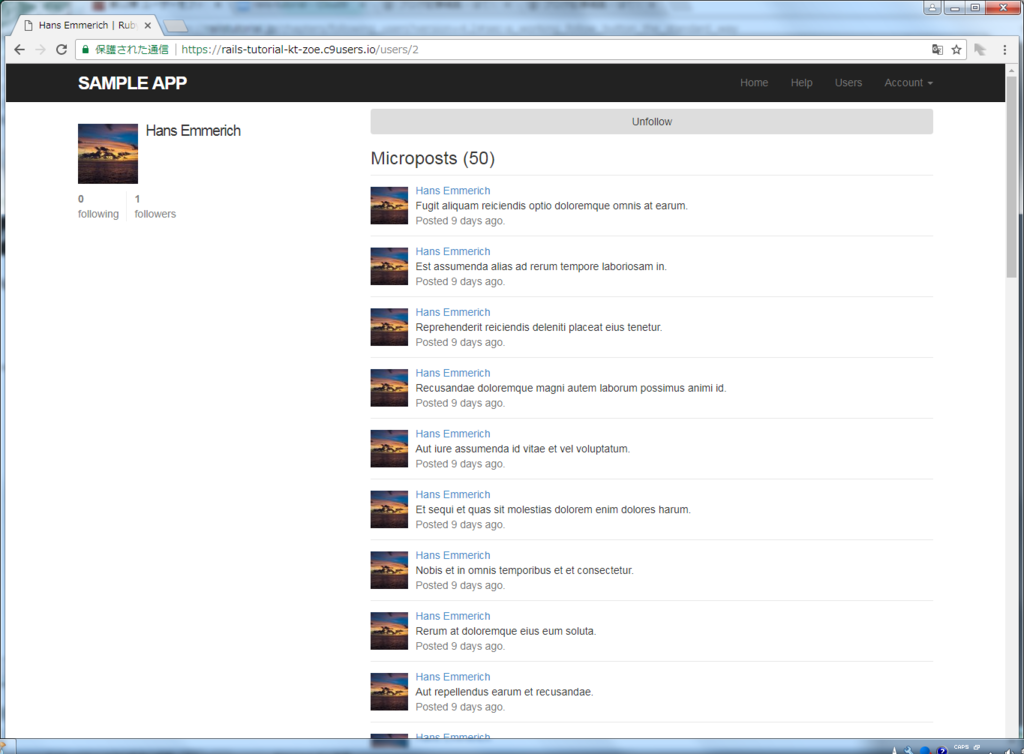Click the large profile picture of Hans Emmerich

coord(108,154)
